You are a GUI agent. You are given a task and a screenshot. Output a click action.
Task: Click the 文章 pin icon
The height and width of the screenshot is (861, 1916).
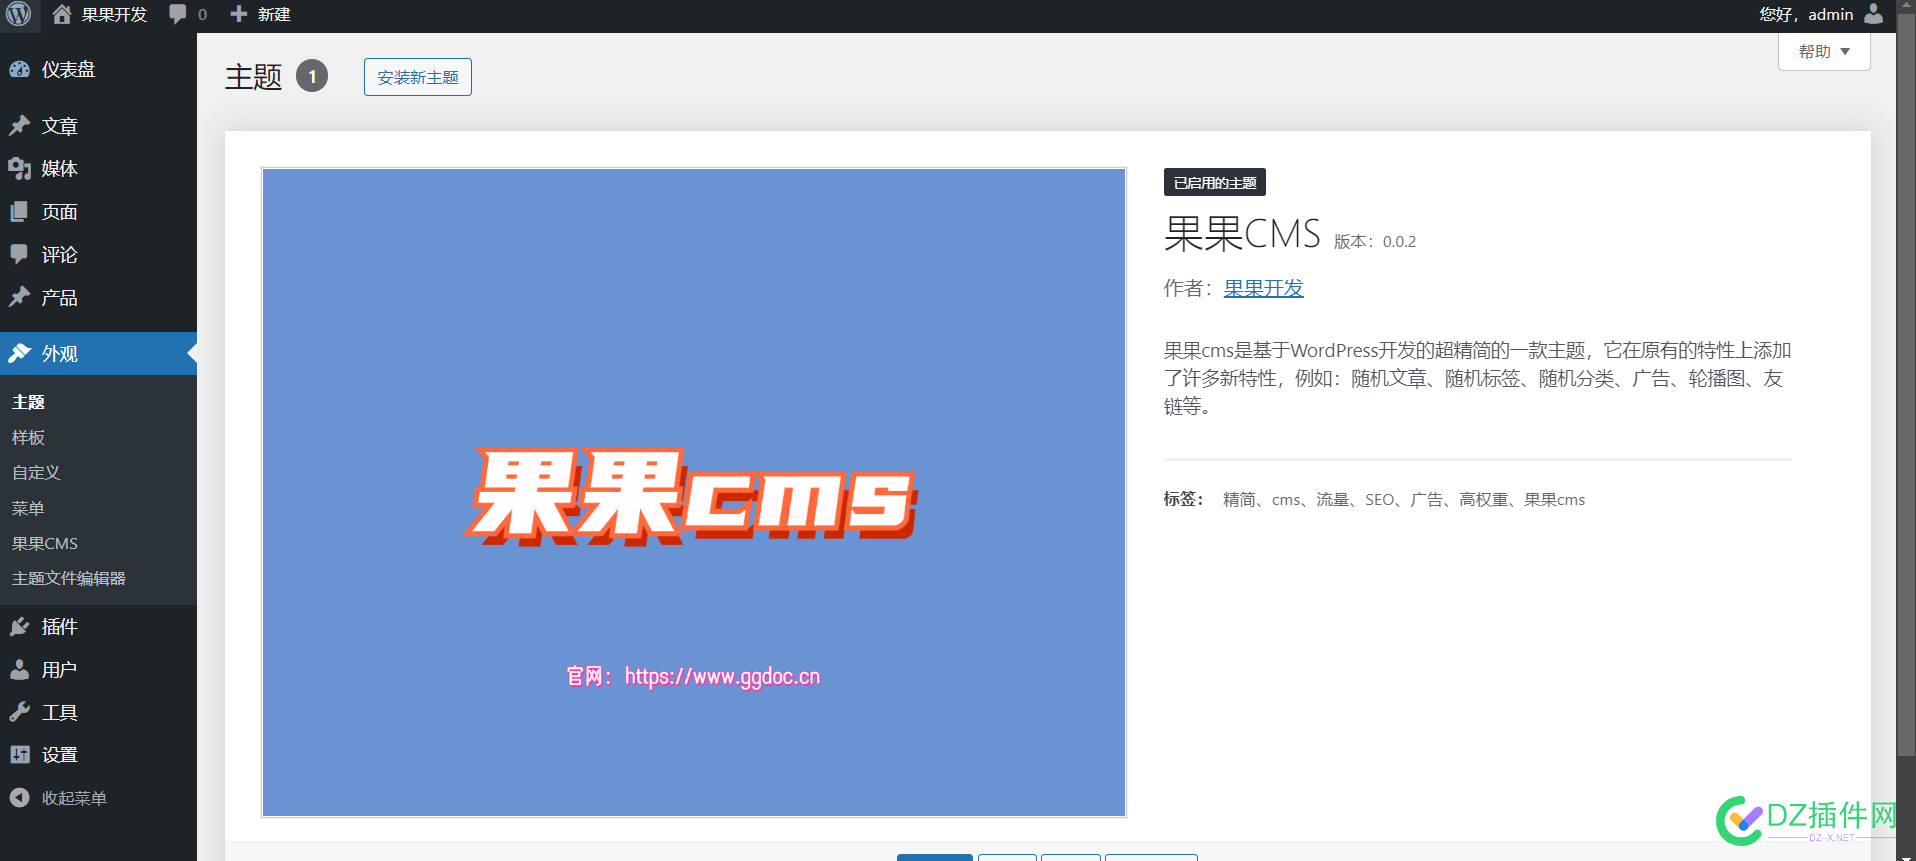[19, 126]
